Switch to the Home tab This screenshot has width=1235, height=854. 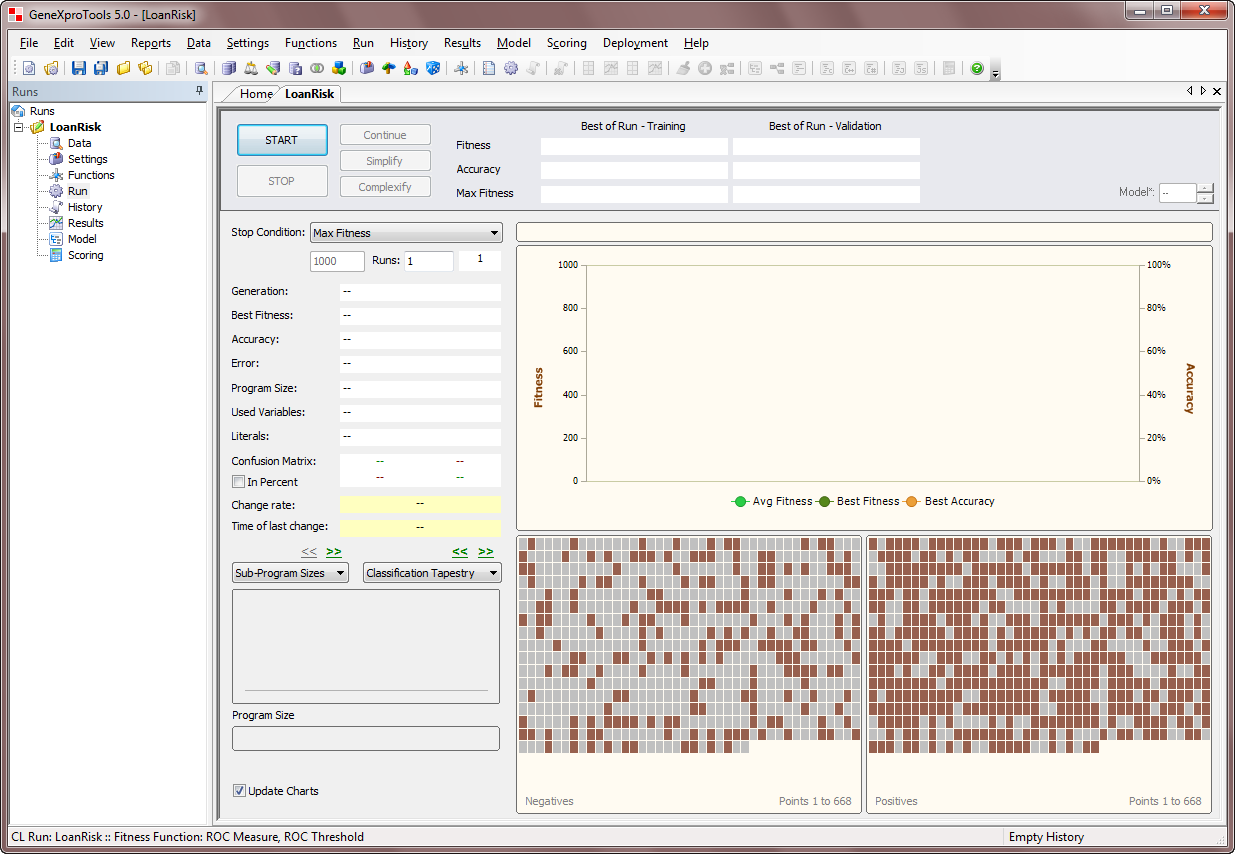[x=256, y=94]
